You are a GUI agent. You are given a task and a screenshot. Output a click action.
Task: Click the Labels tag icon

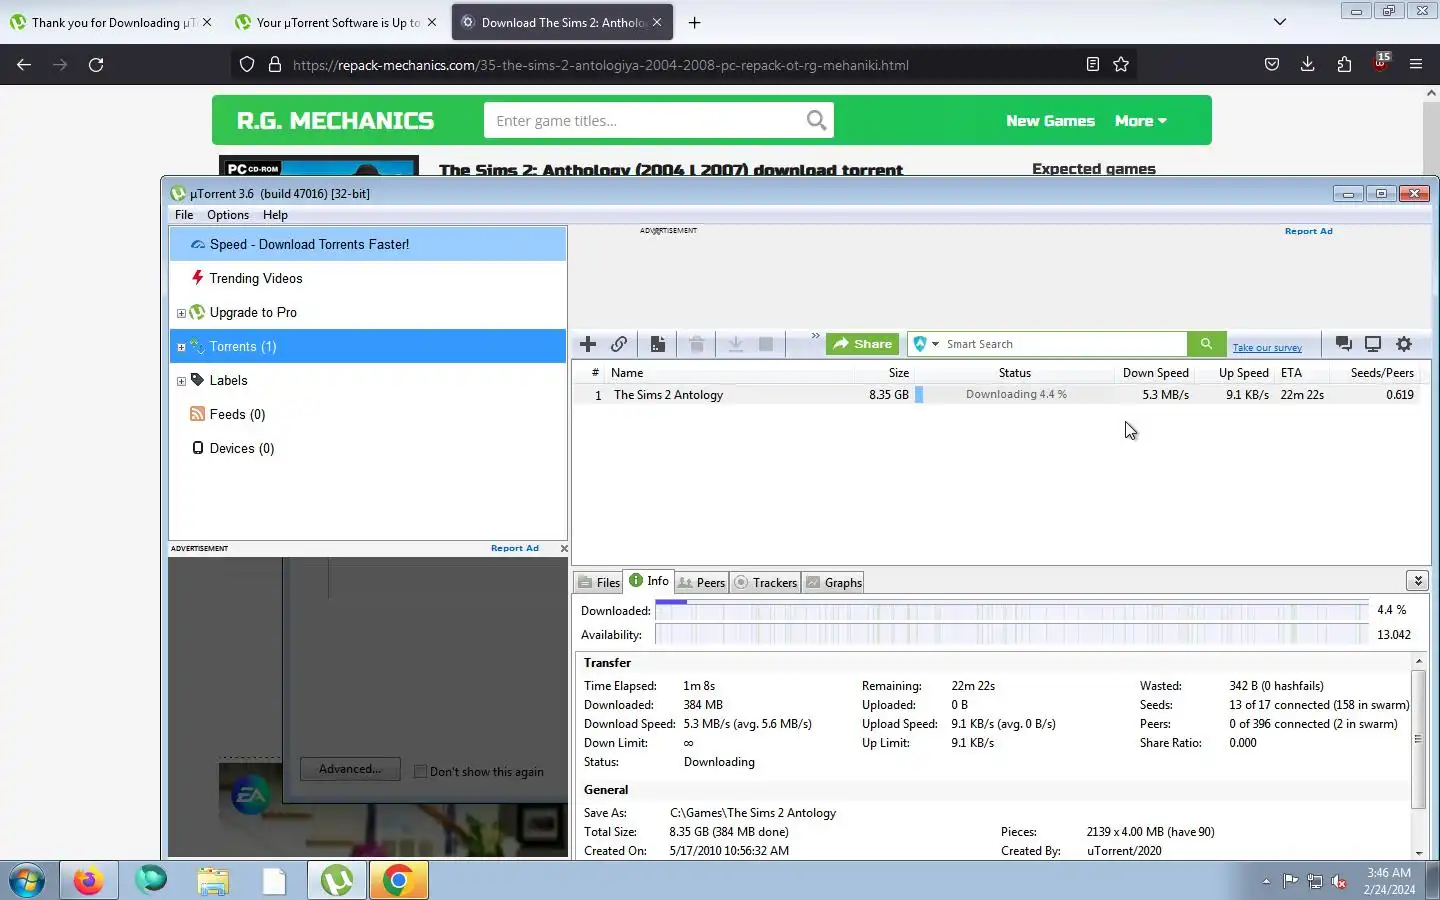click(197, 380)
